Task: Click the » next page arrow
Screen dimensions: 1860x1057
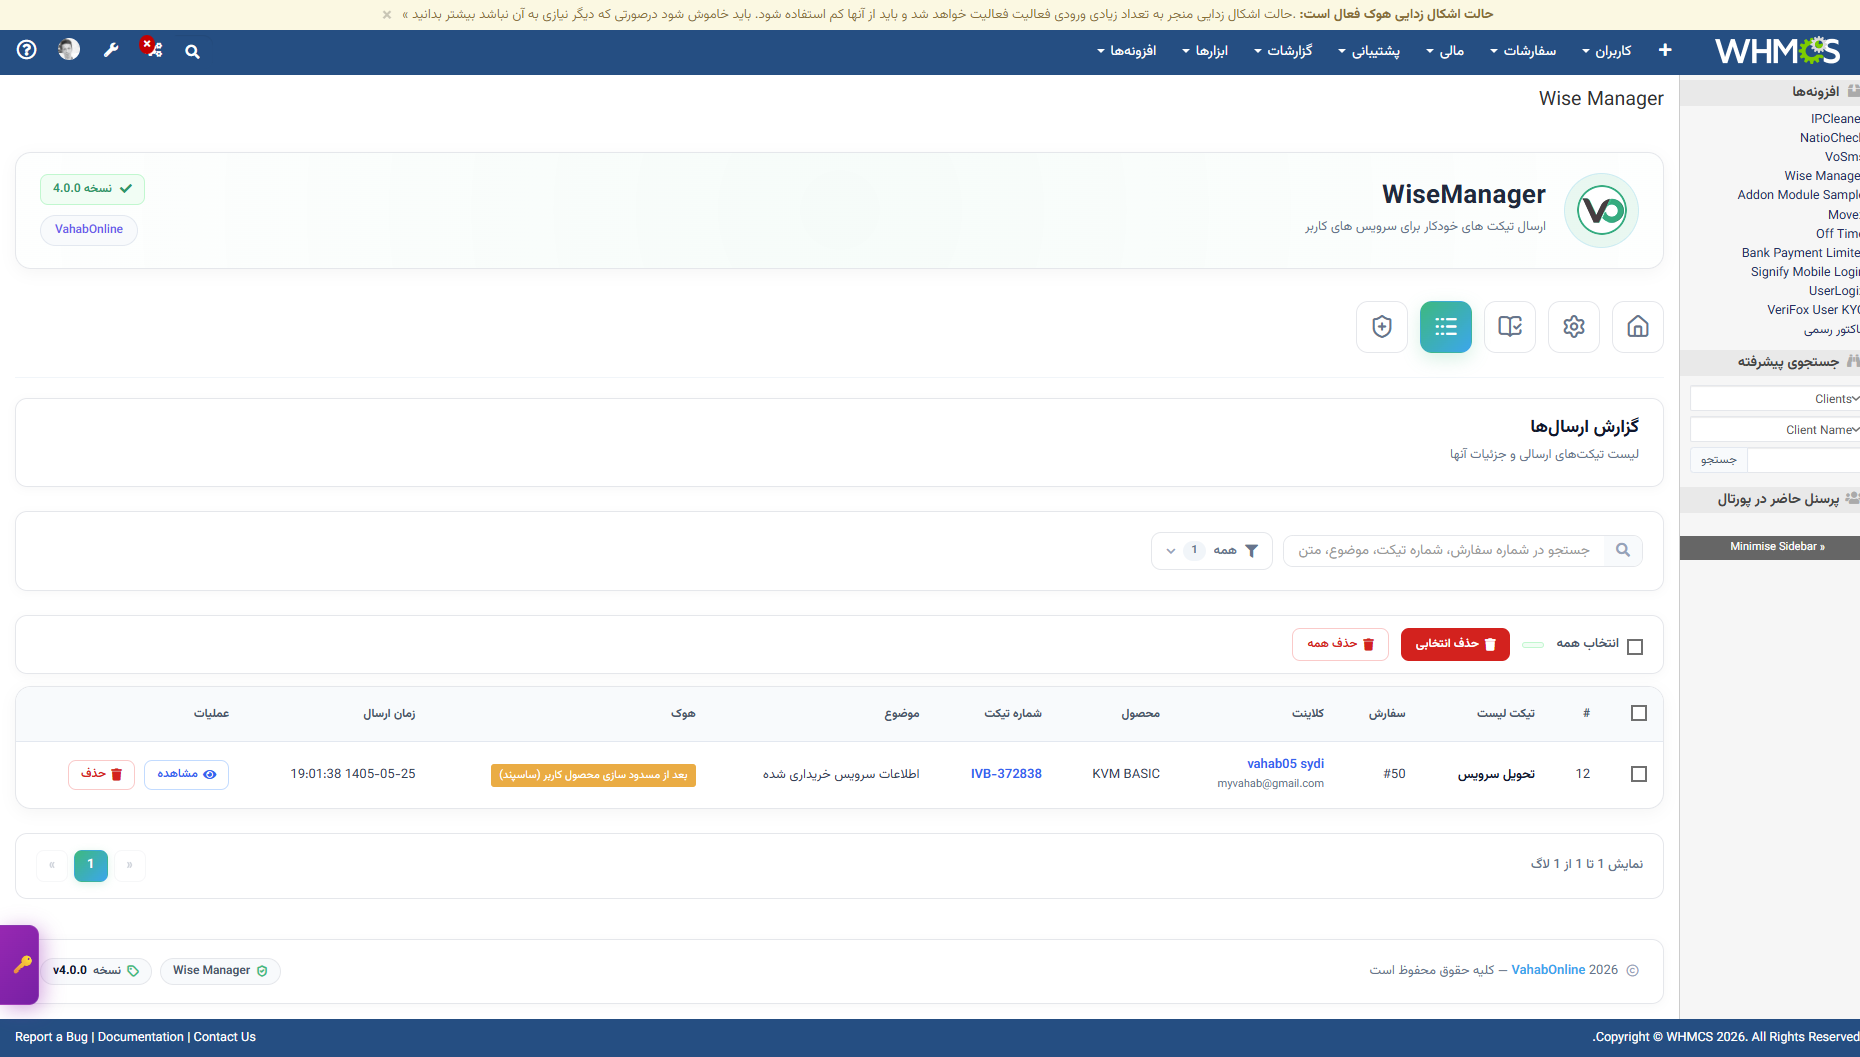Action: pos(130,865)
